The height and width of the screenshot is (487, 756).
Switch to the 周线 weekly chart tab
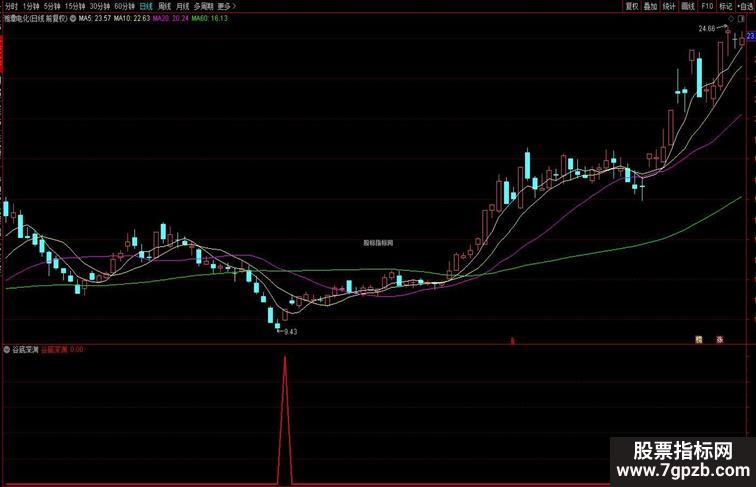(164, 6)
